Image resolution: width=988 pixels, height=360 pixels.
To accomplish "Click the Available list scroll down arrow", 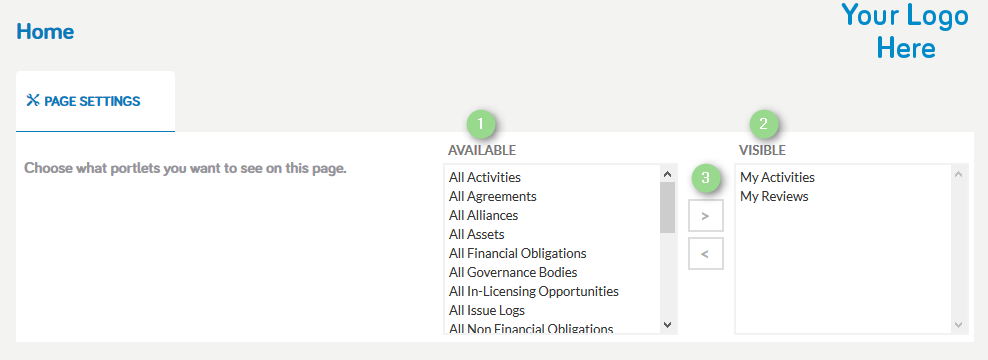I will 668,325.
